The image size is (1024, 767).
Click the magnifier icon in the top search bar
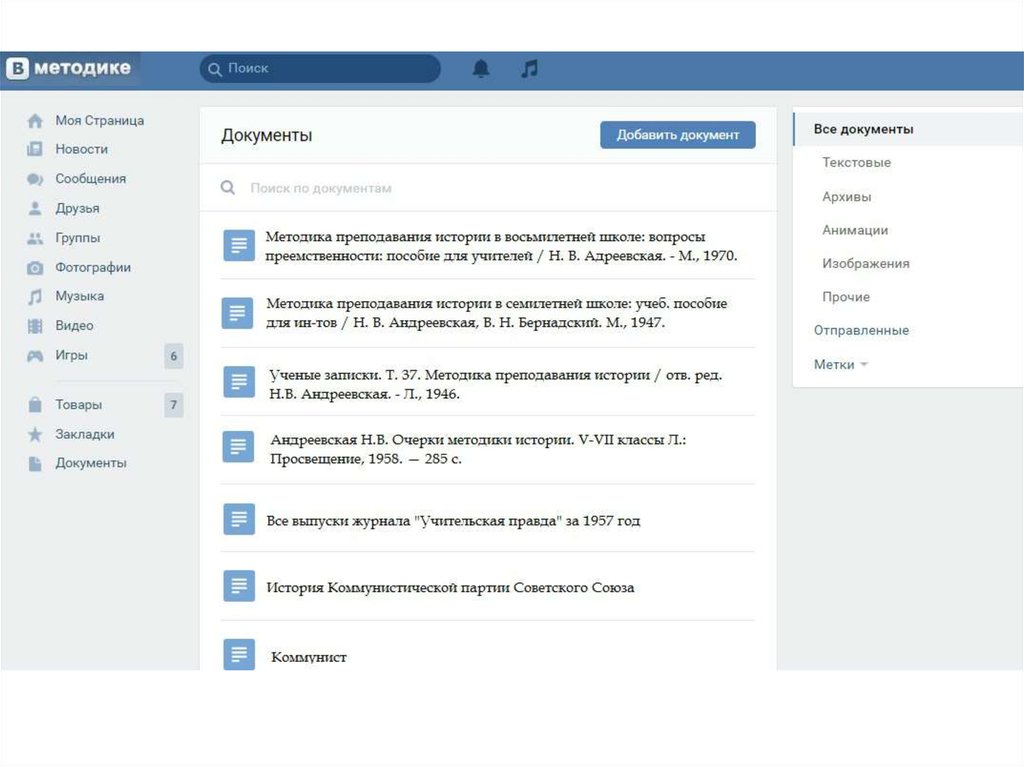click(x=215, y=69)
